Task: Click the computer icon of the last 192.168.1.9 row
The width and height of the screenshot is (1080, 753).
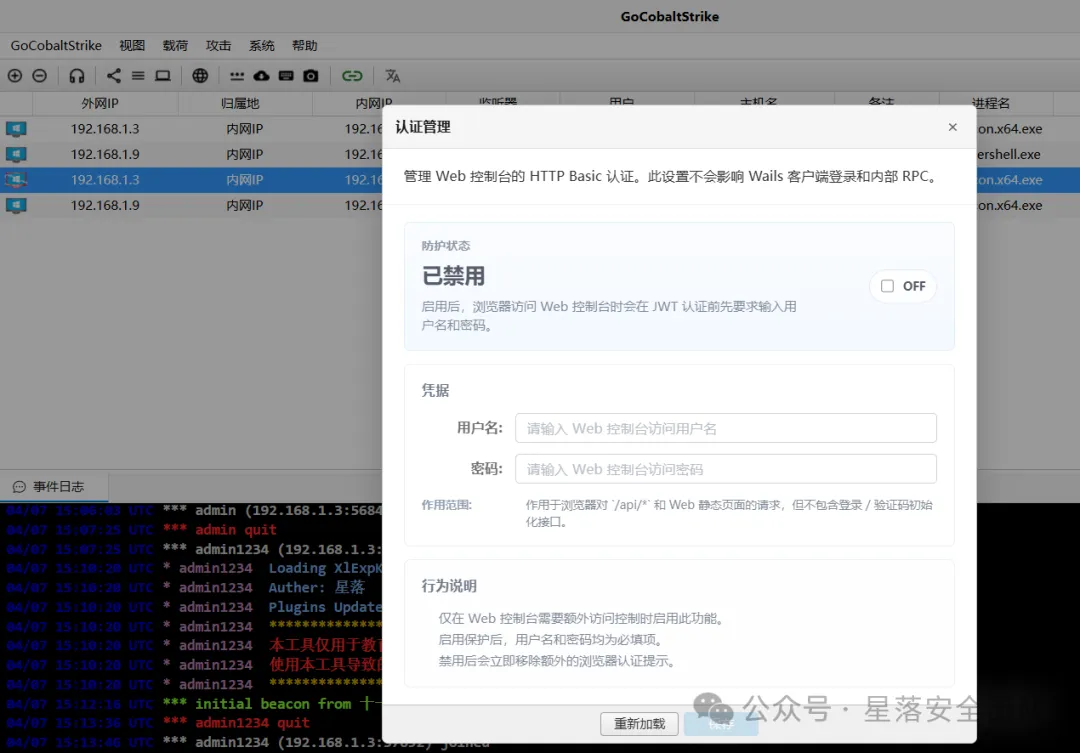Action: point(17,205)
